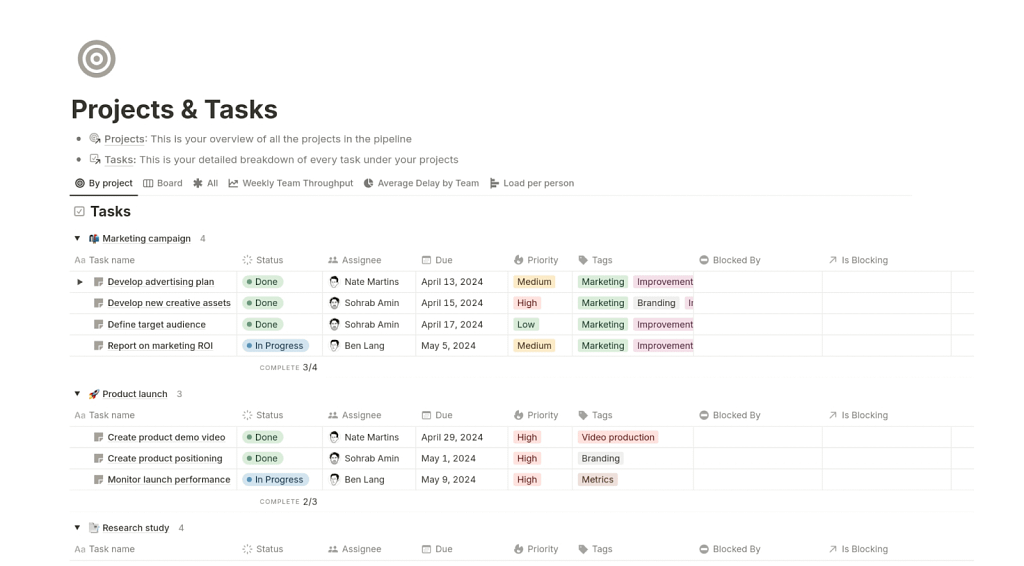This screenshot has height=566, width=1024.
Task: Click page icon of Develop new creative assets
Action: (x=99, y=303)
